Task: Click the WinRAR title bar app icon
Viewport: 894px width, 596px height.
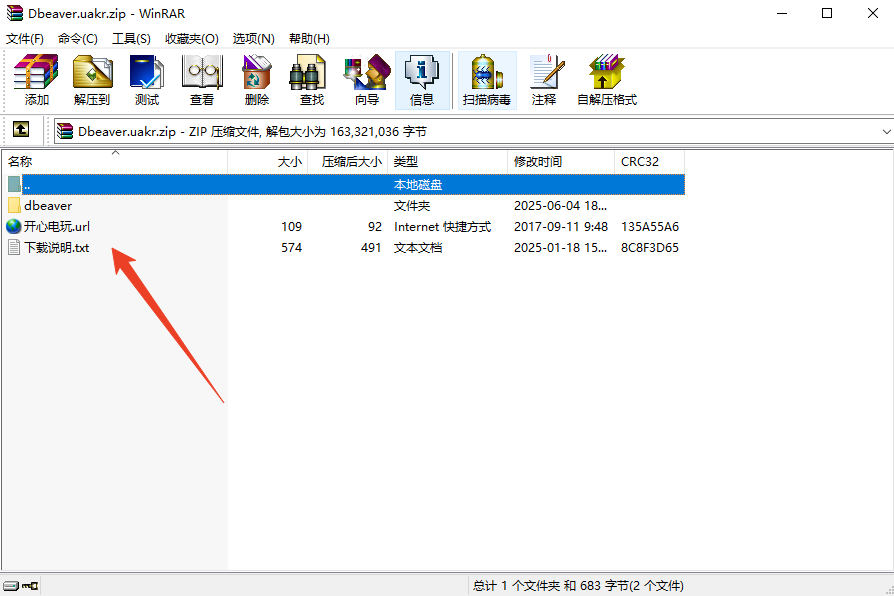Action: 15,13
